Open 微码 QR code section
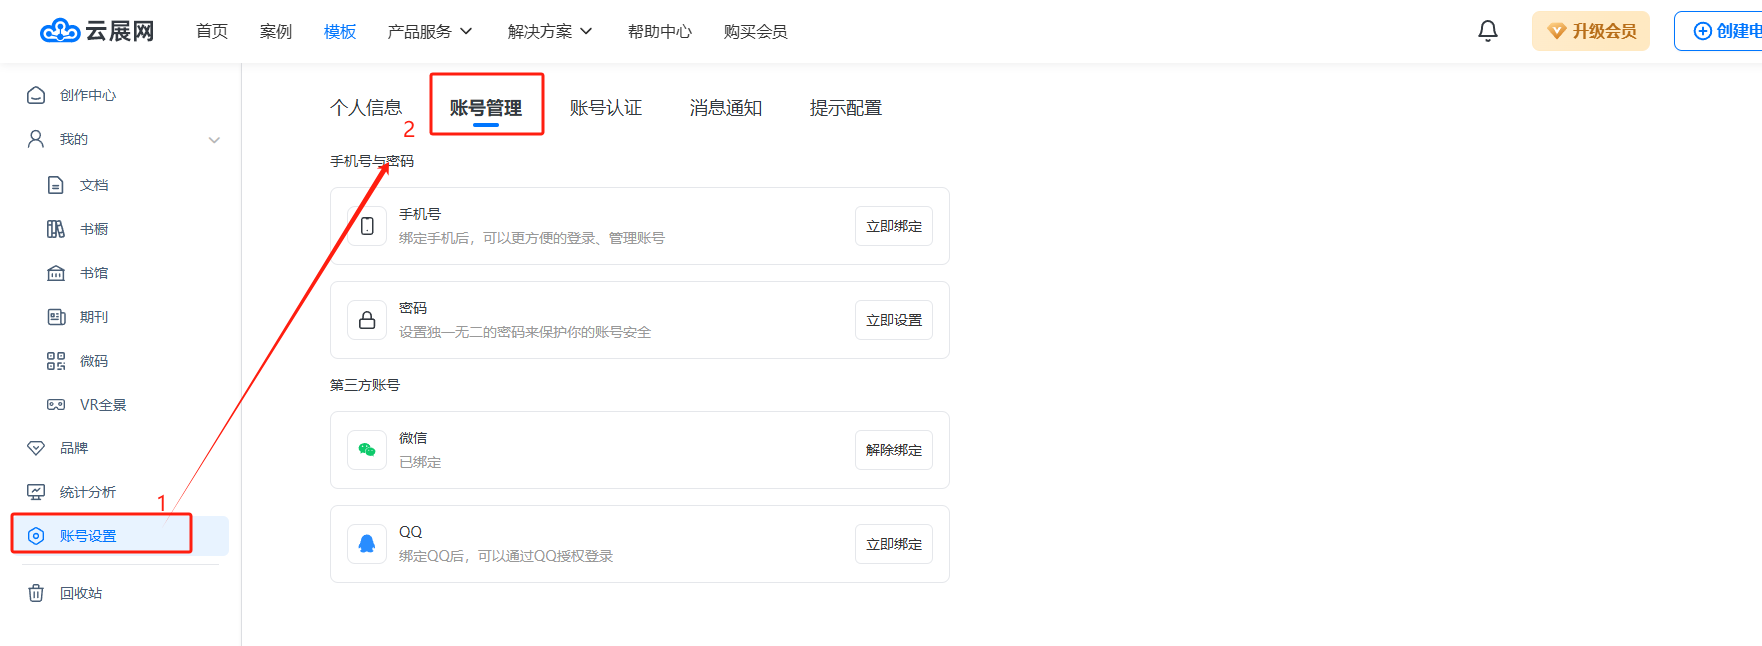This screenshot has width=1762, height=646. click(93, 361)
